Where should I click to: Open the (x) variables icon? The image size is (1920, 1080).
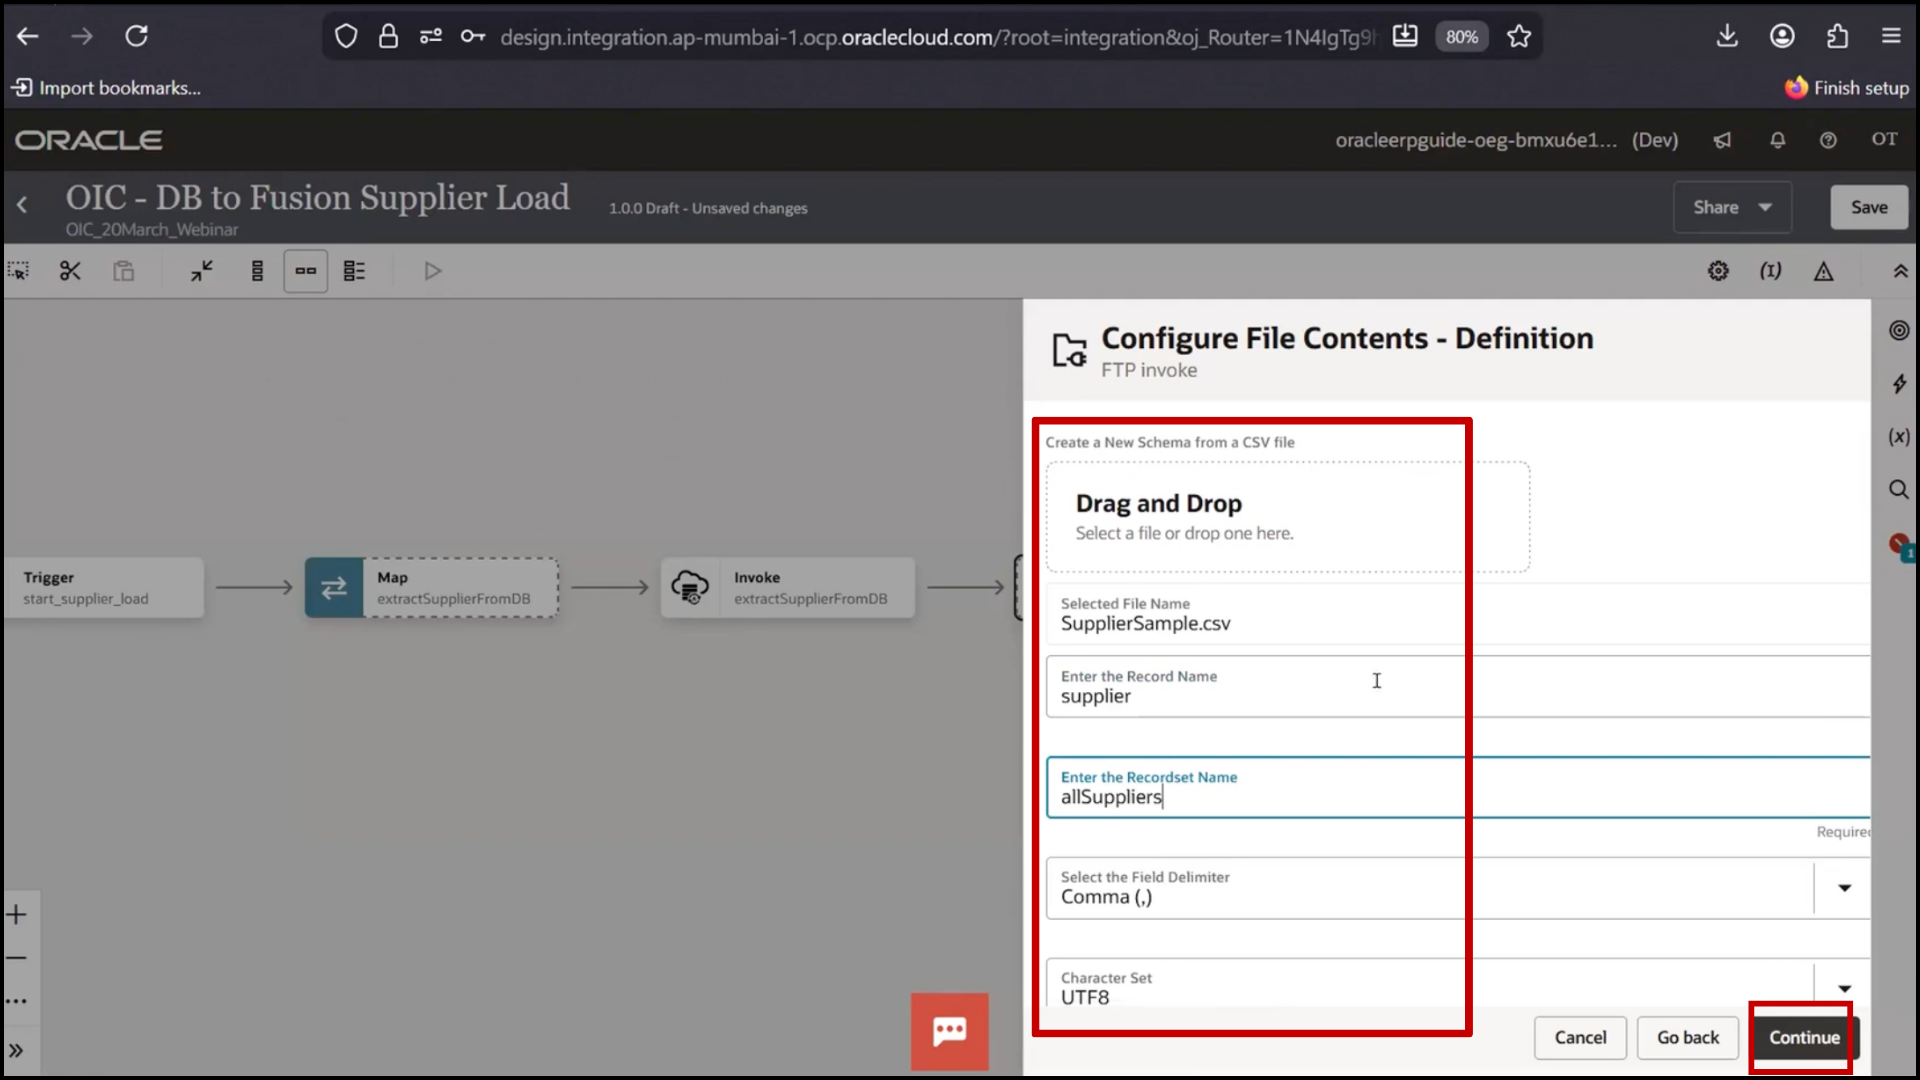point(1899,436)
